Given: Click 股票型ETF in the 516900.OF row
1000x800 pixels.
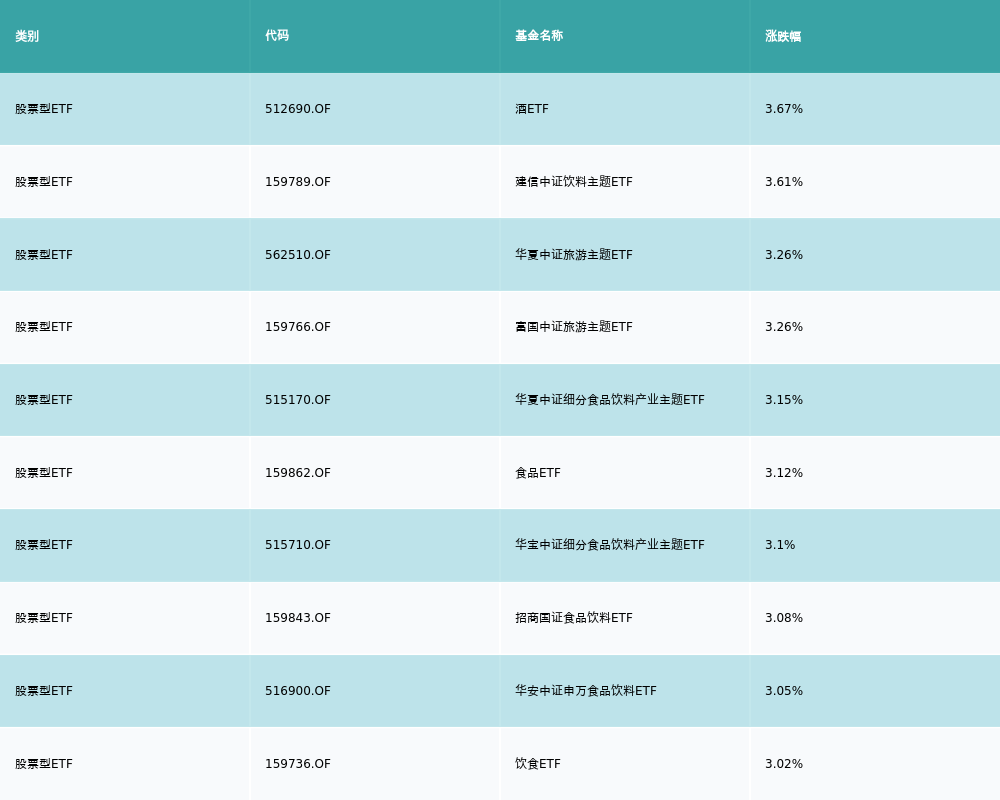Looking at the screenshot, I should pos(44,691).
